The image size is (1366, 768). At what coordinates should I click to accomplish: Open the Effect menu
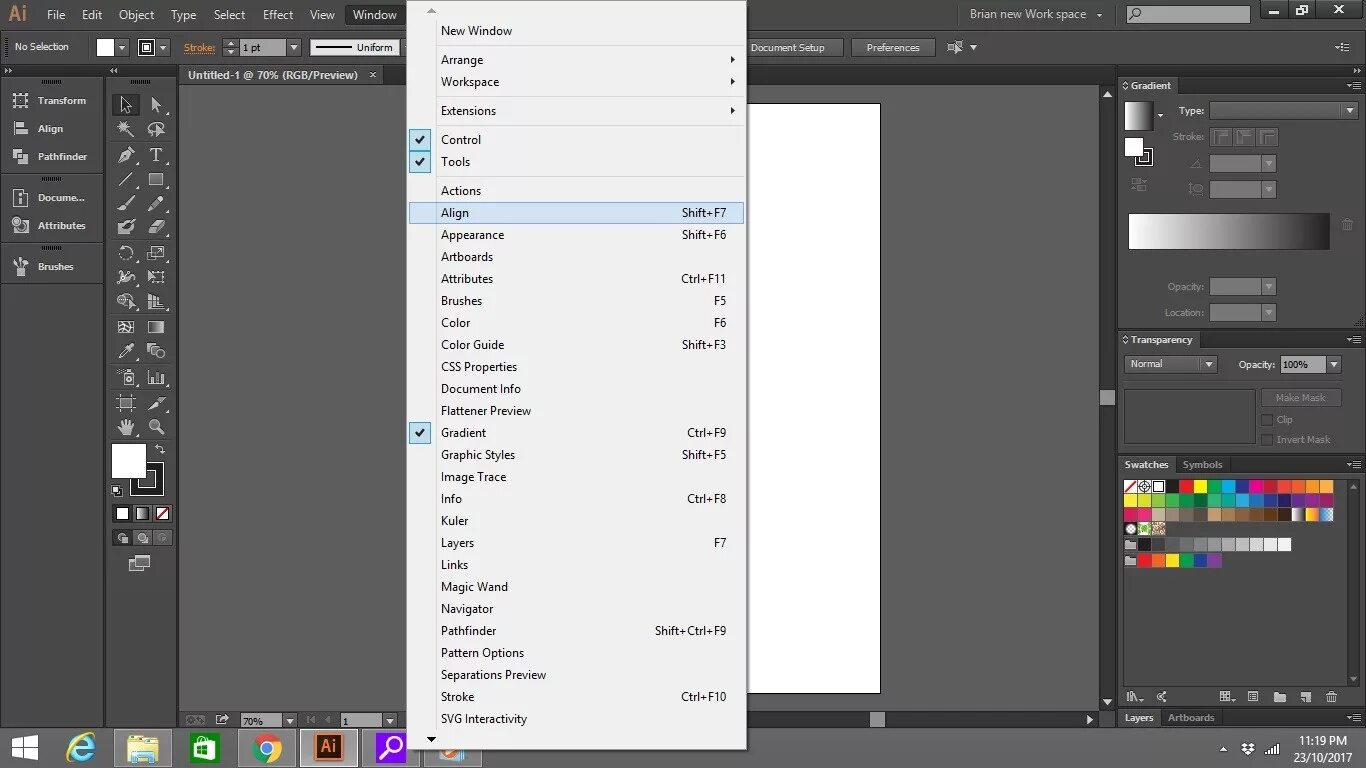tap(278, 15)
